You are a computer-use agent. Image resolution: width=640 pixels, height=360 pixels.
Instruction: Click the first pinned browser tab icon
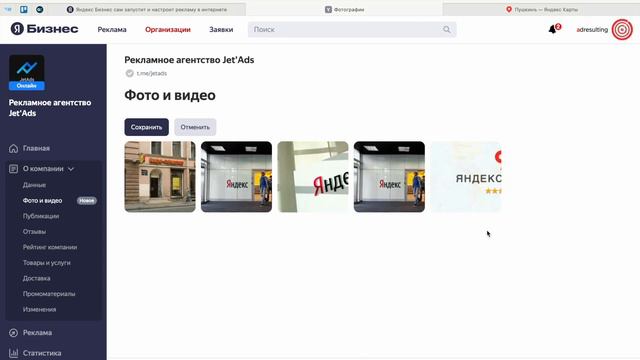coord(8,9)
